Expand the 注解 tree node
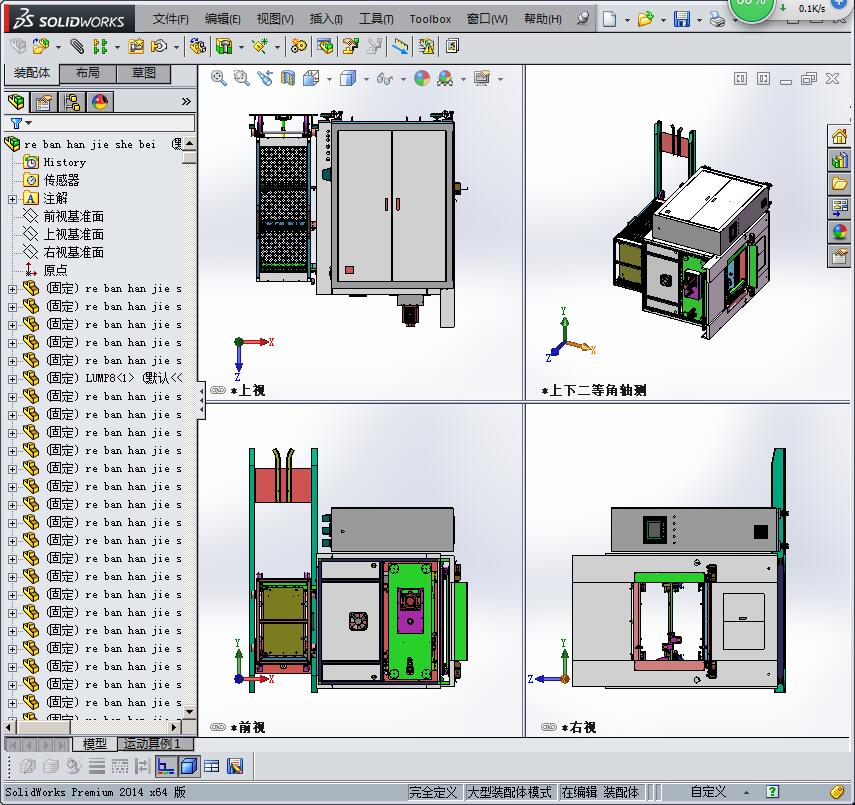 (x=12, y=200)
